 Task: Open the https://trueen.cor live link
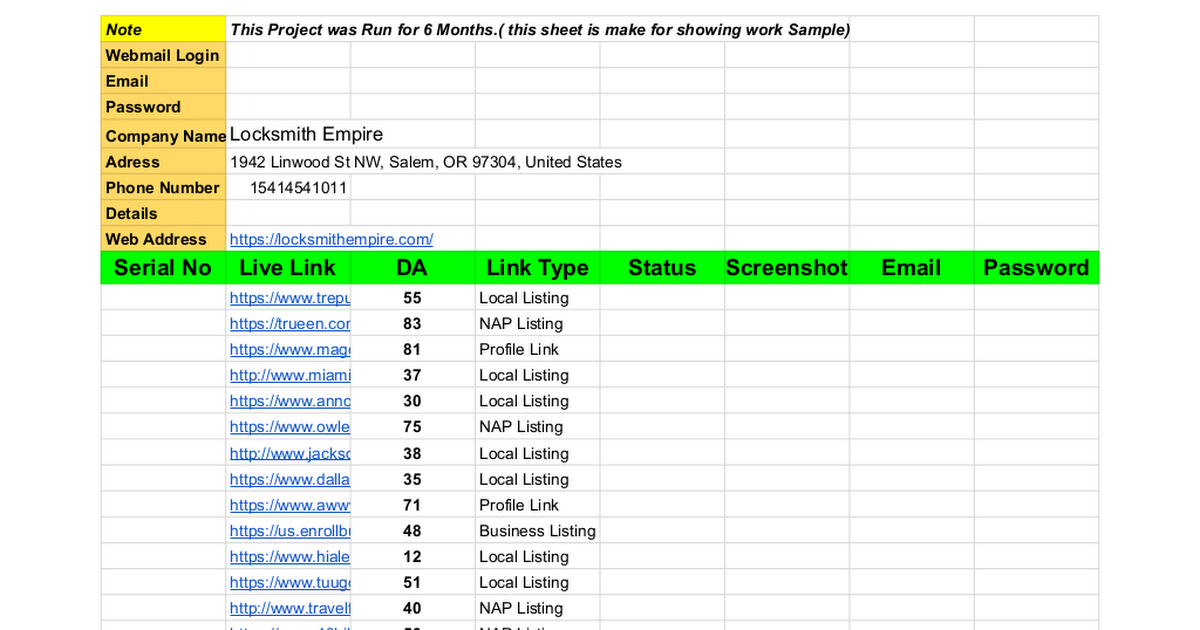click(290, 324)
